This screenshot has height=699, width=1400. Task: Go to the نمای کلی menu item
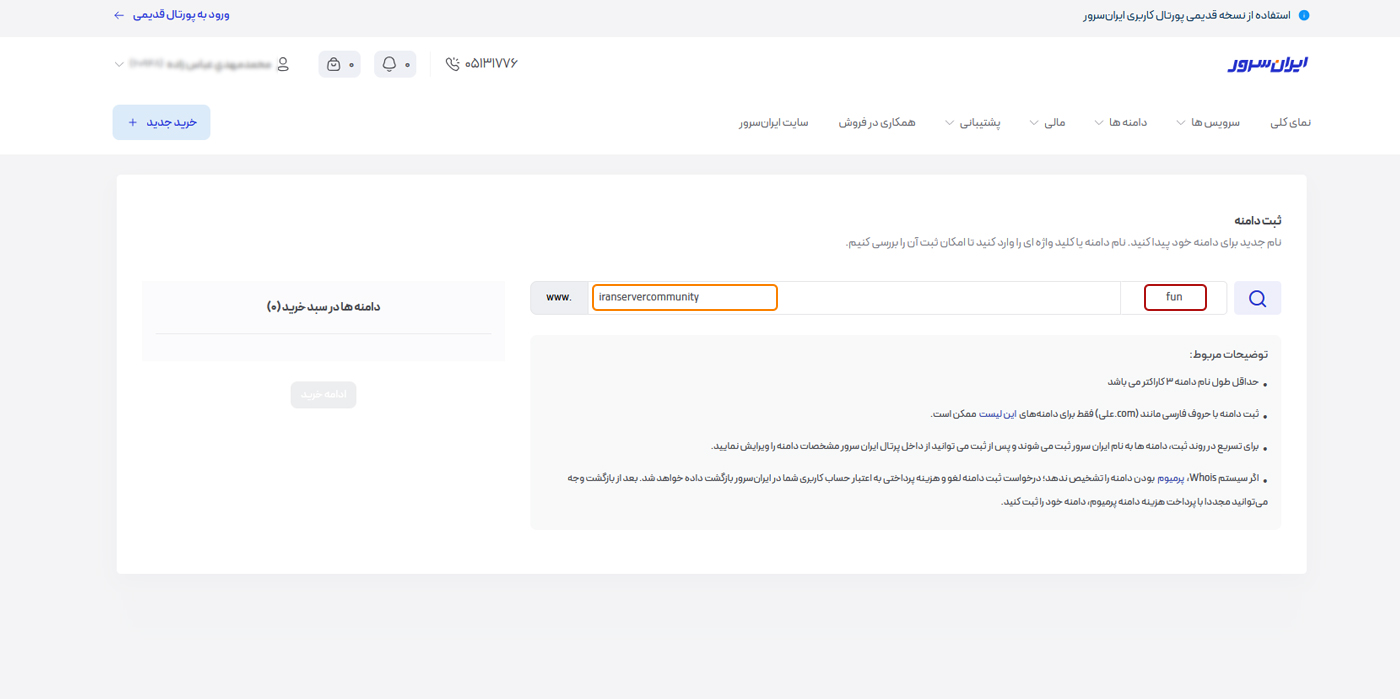1290,122
